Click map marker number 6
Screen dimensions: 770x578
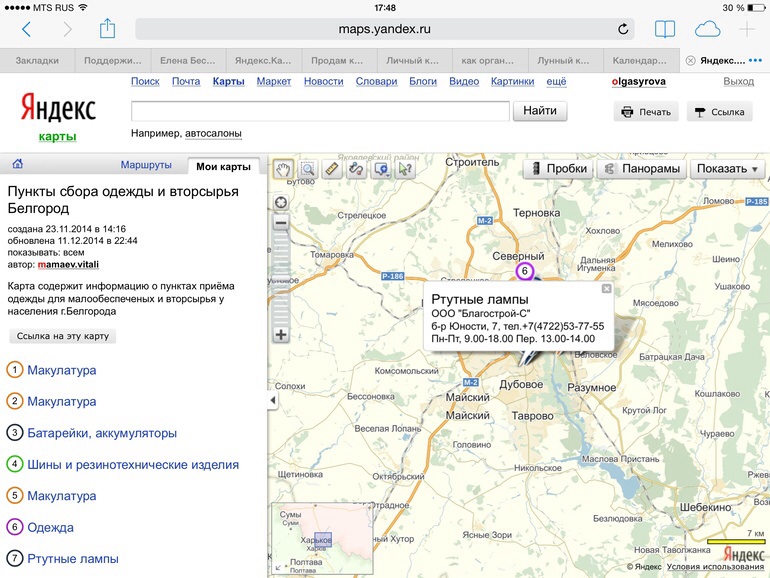pos(524,271)
